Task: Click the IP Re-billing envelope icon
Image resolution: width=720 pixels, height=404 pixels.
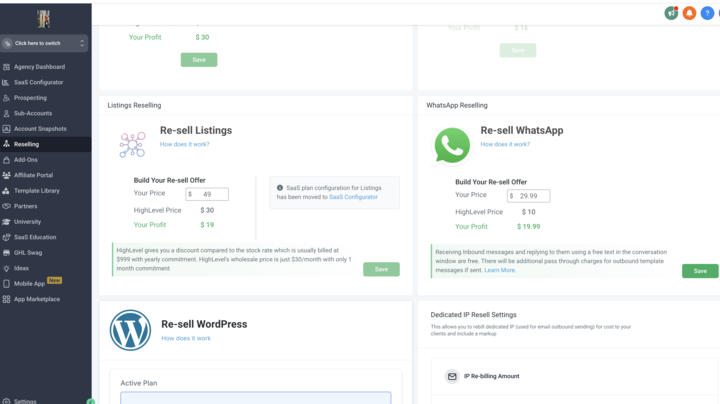Action: (452, 377)
